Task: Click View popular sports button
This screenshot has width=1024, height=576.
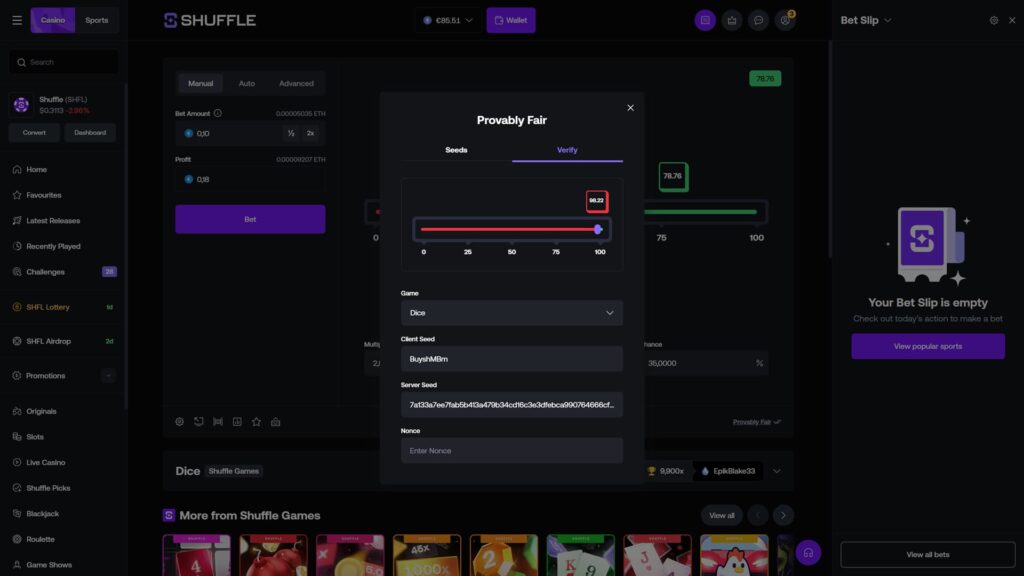Action: [x=928, y=346]
